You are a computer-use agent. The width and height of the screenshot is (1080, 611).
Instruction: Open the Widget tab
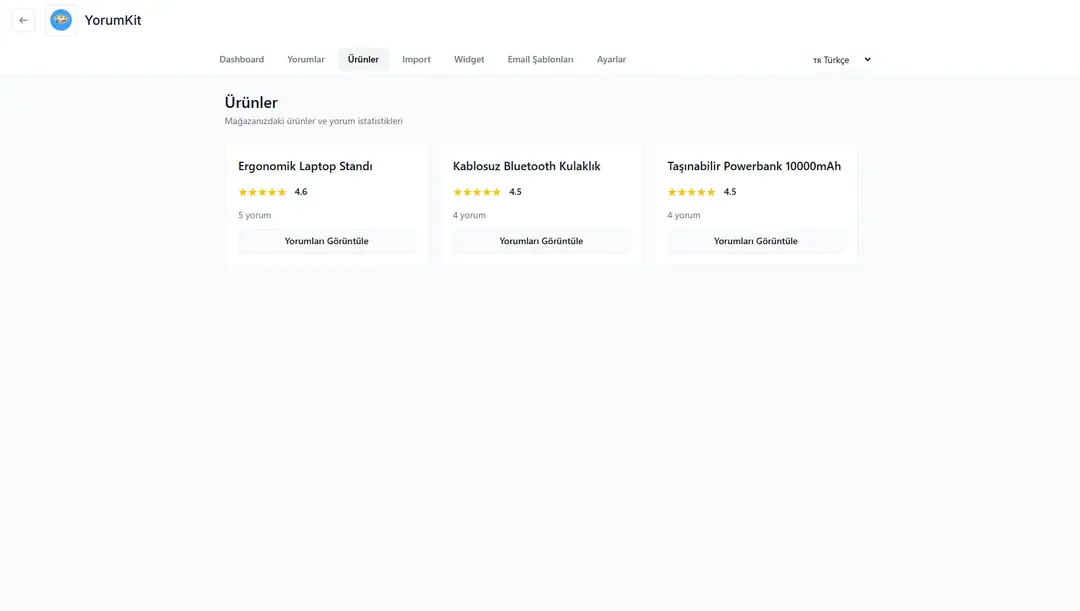[x=469, y=60]
